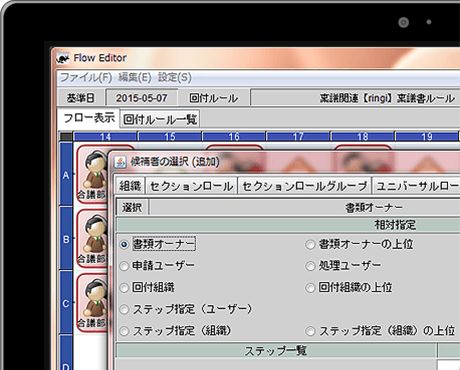Click column header 16 in the flow grid

234,137
